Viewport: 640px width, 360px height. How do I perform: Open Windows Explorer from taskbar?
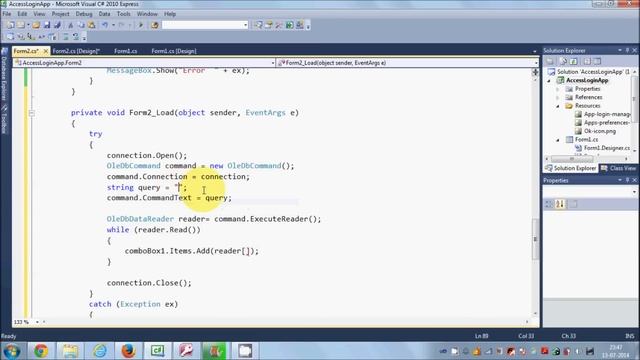click(70, 351)
